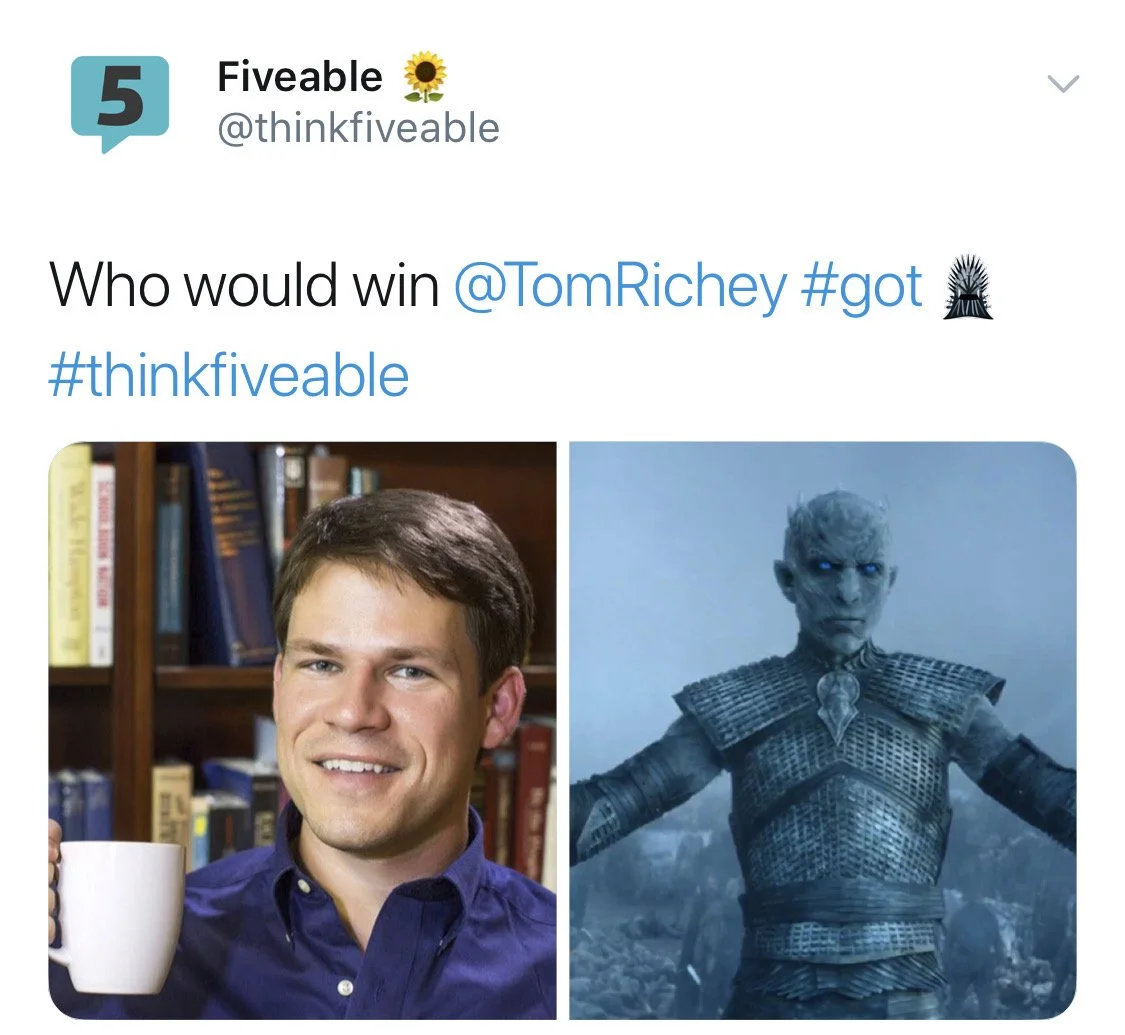Open the Fiveable display name
This screenshot has width=1125, height=1035.
(x=300, y=76)
